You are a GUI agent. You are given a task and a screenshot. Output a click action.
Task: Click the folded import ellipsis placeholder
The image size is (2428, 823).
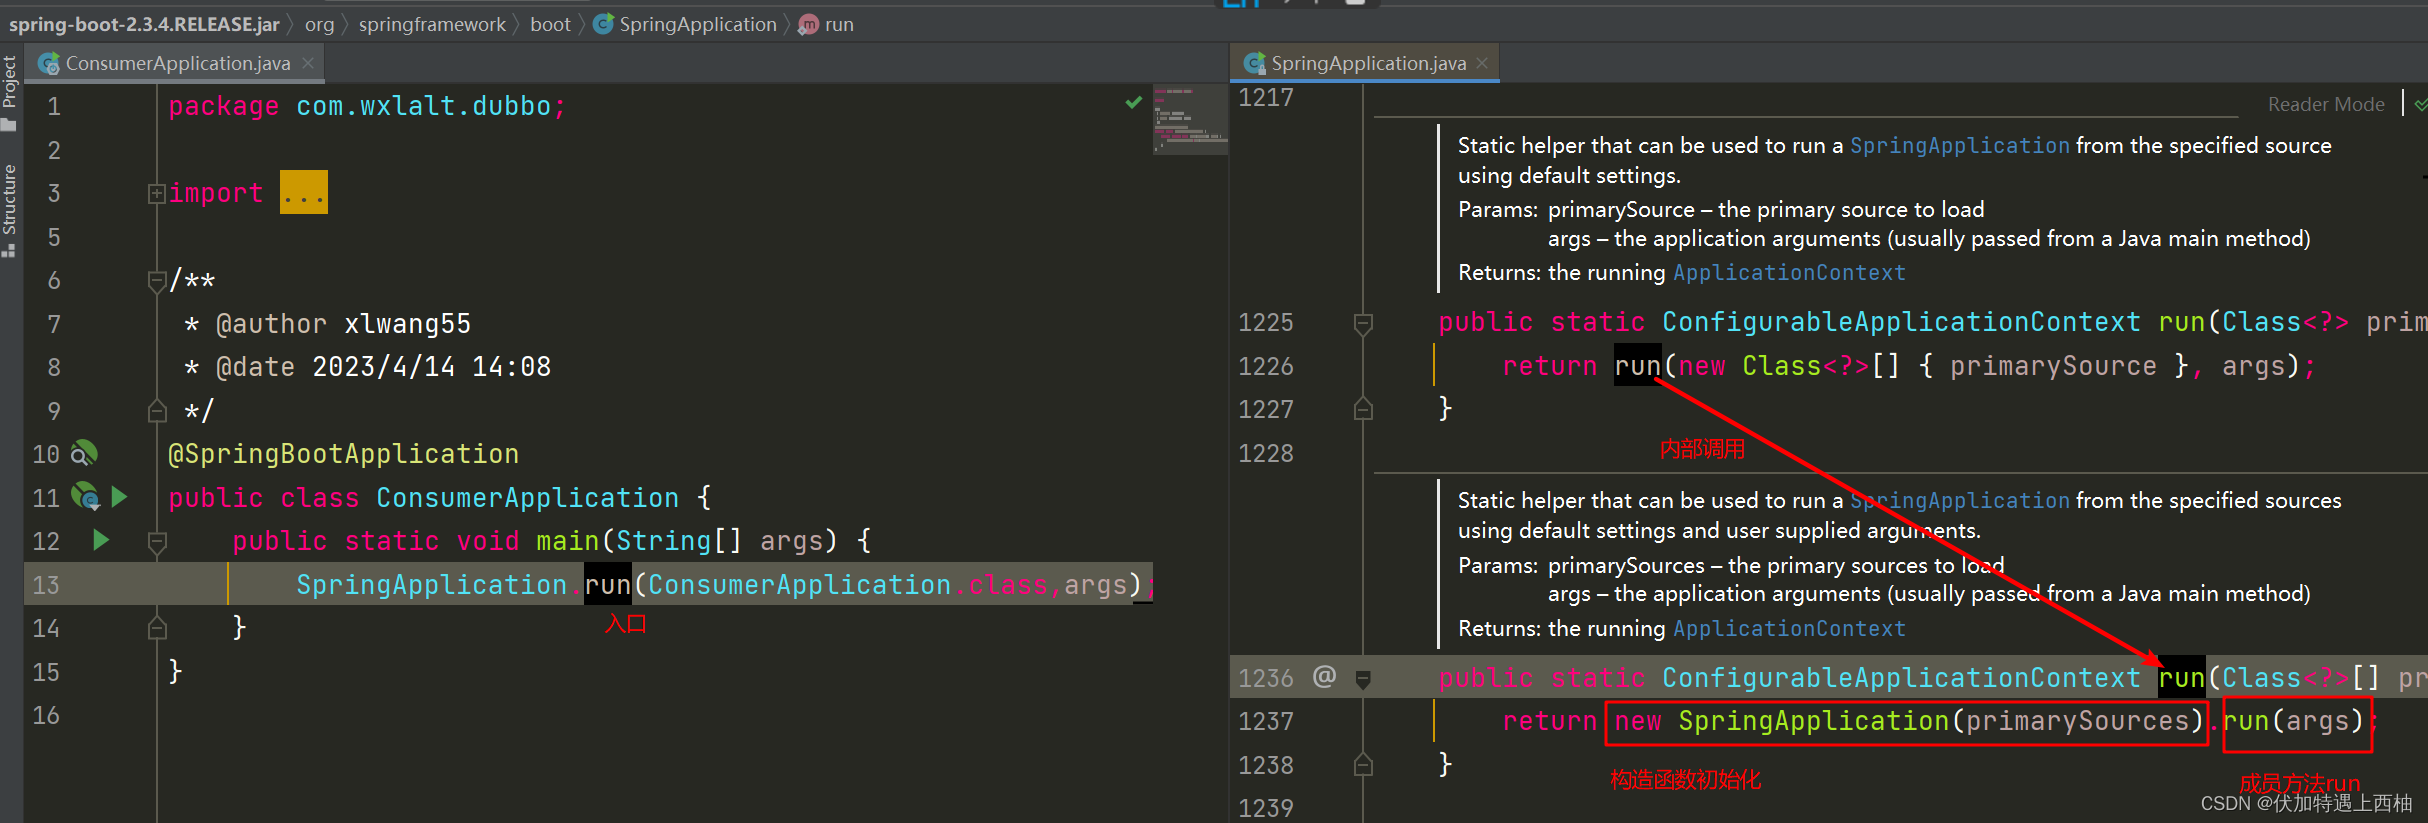pyautogui.click(x=303, y=192)
